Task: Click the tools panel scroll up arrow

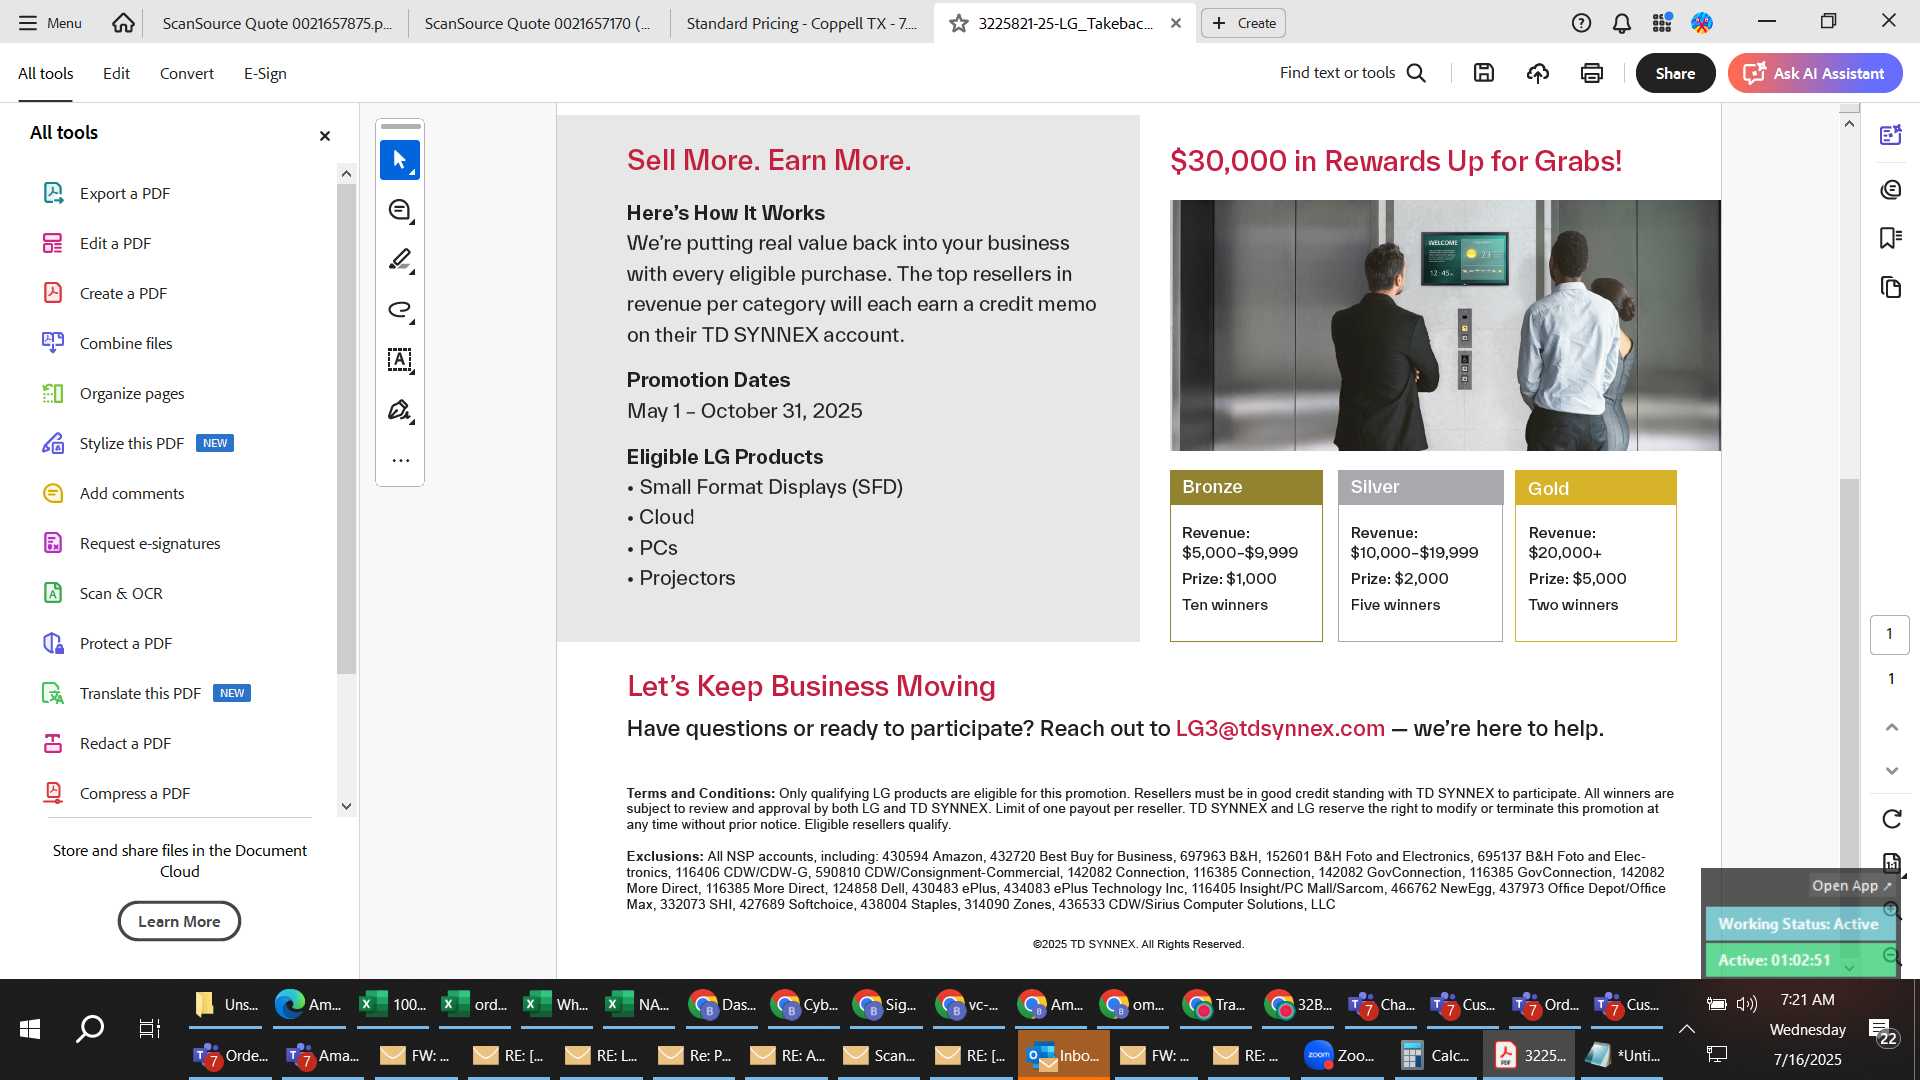Action: click(x=346, y=174)
